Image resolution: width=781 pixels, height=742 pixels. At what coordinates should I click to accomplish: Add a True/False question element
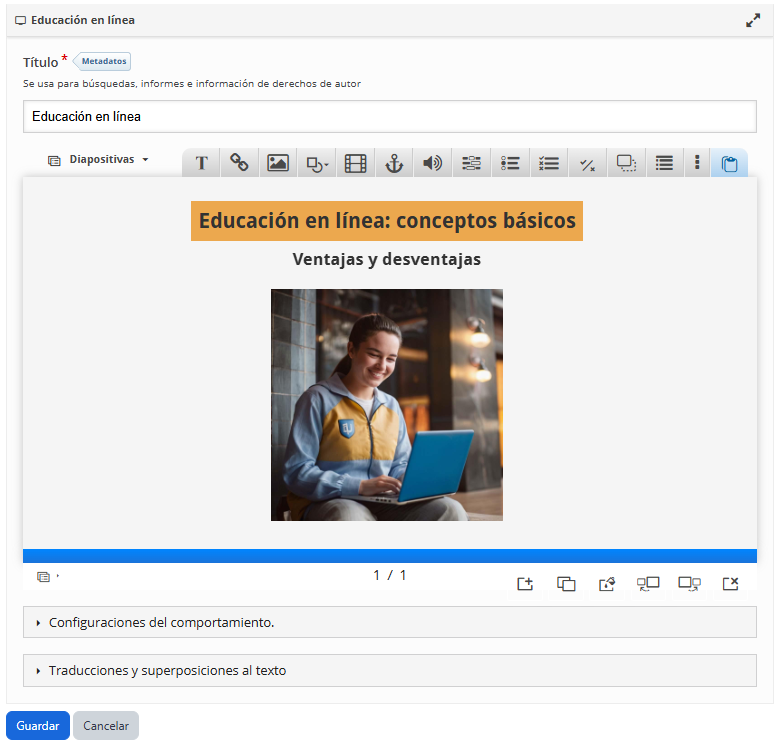point(587,164)
